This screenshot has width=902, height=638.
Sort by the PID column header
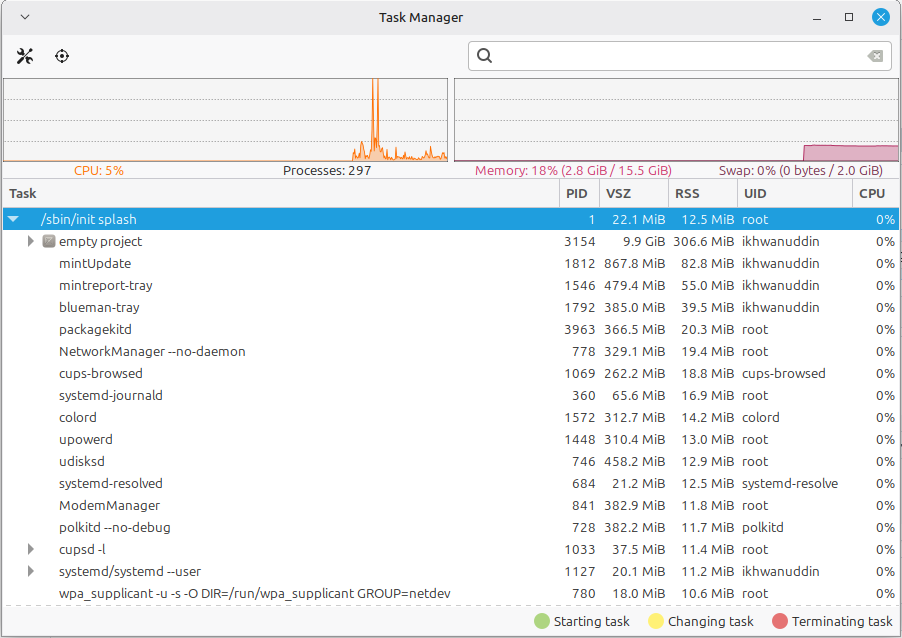[579, 193]
